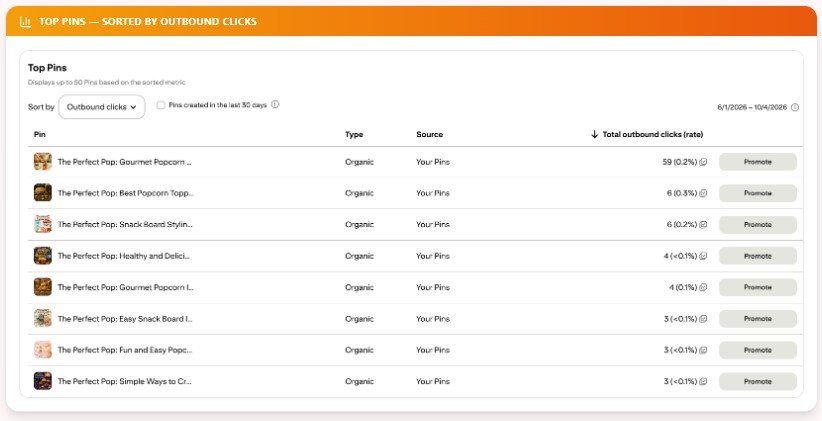Open thumbnail of Healthy and Delici... pin
This screenshot has width=822, height=421.
(43, 256)
